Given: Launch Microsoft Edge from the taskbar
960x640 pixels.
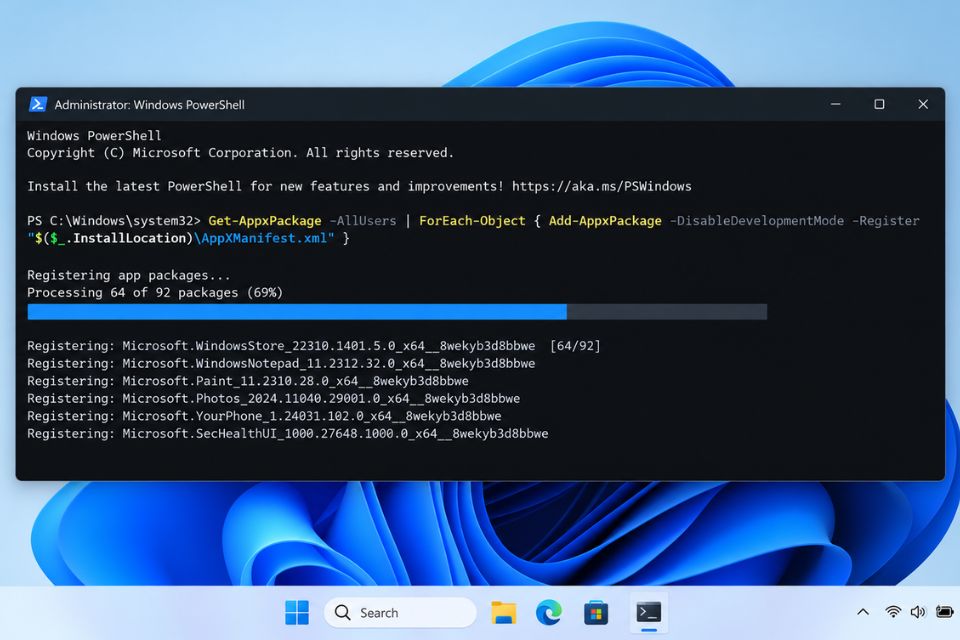Looking at the screenshot, I should pyautogui.click(x=549, y=612).
